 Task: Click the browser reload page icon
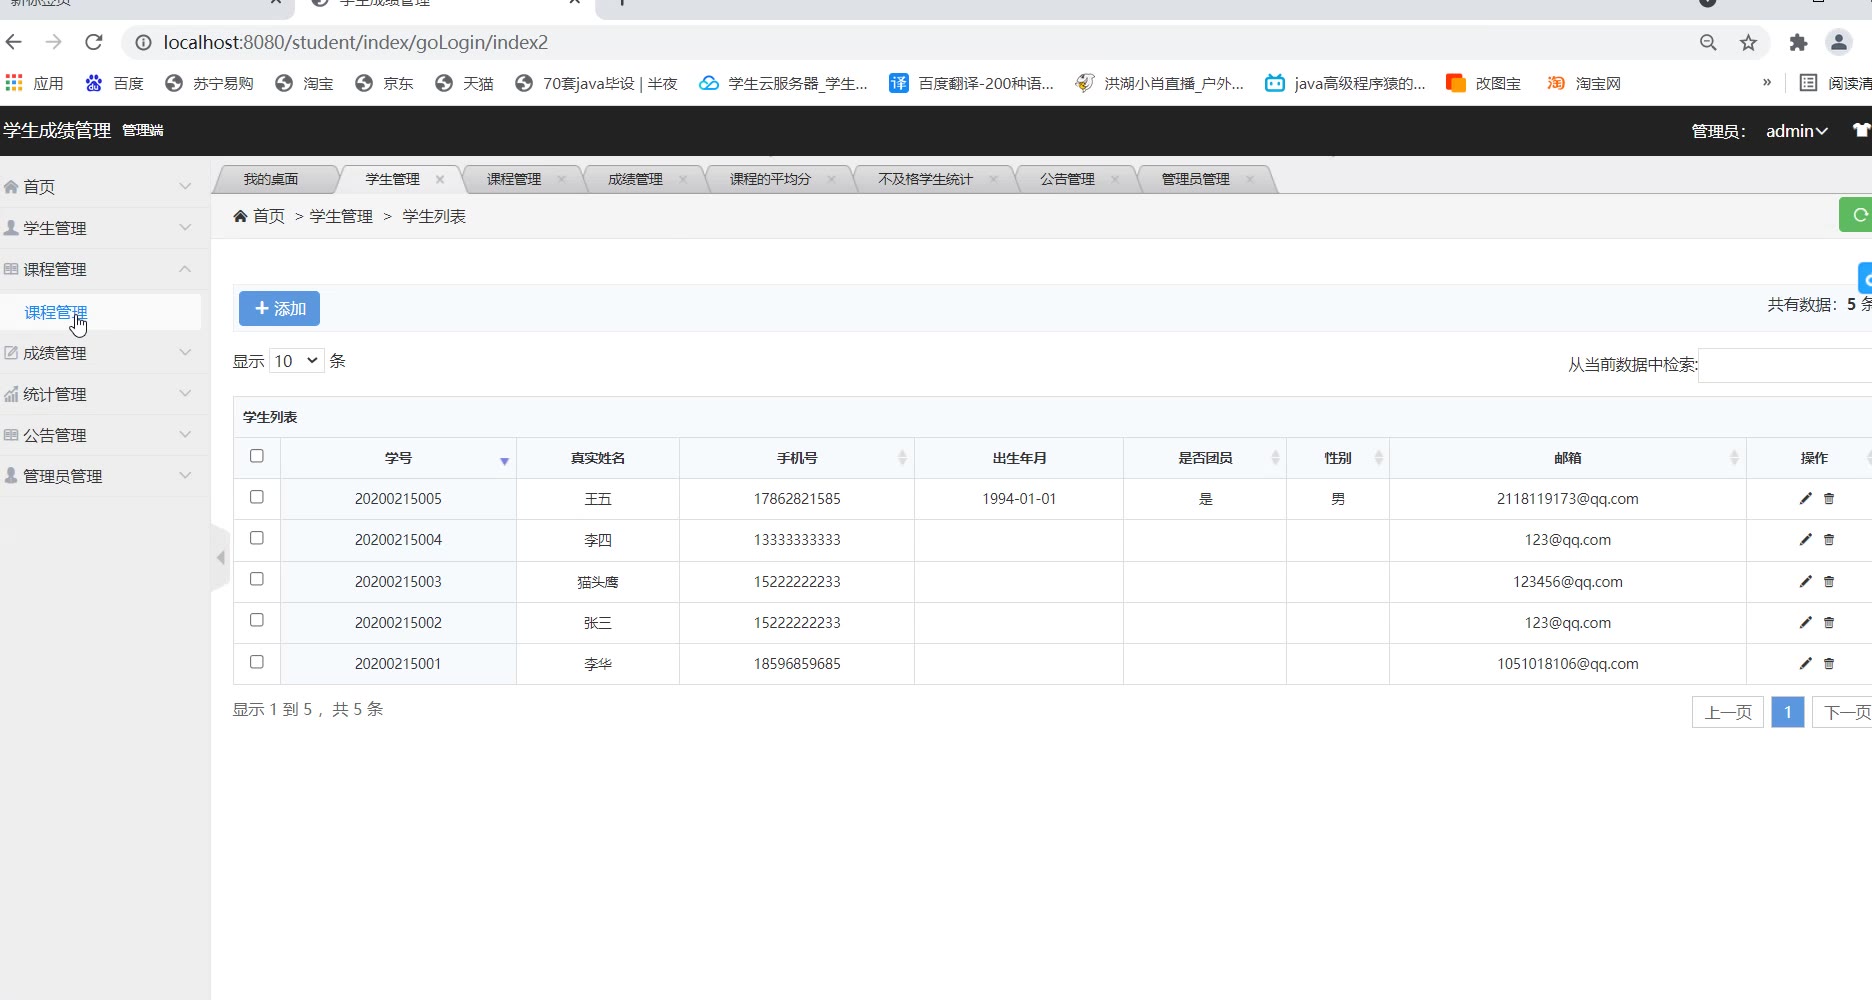(94, 42)
